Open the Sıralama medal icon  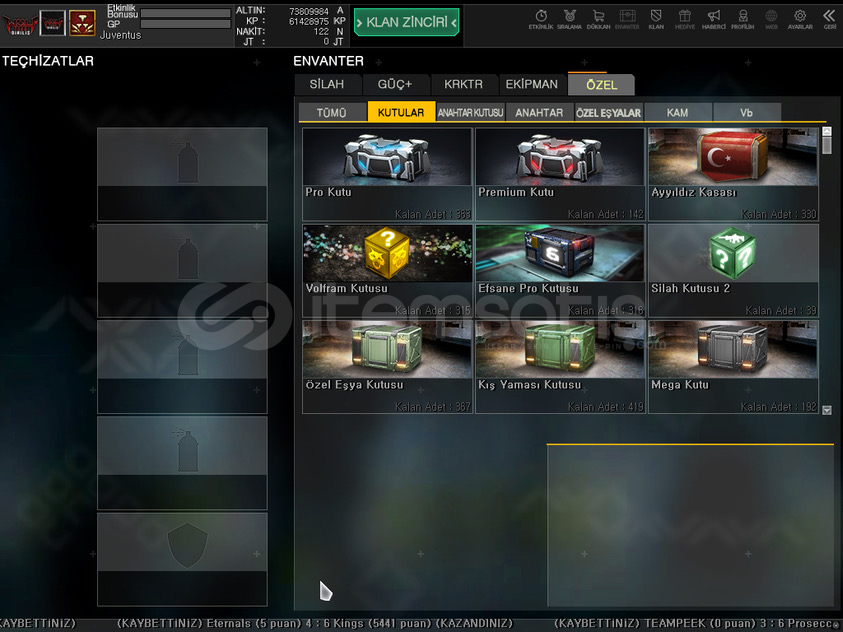(x=569, y=19)
